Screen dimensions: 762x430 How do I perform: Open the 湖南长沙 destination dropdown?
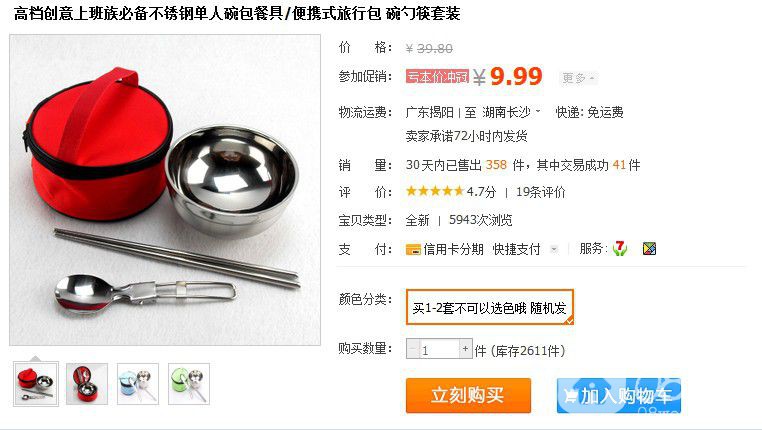pyautogui.click(x=511, y=113)
